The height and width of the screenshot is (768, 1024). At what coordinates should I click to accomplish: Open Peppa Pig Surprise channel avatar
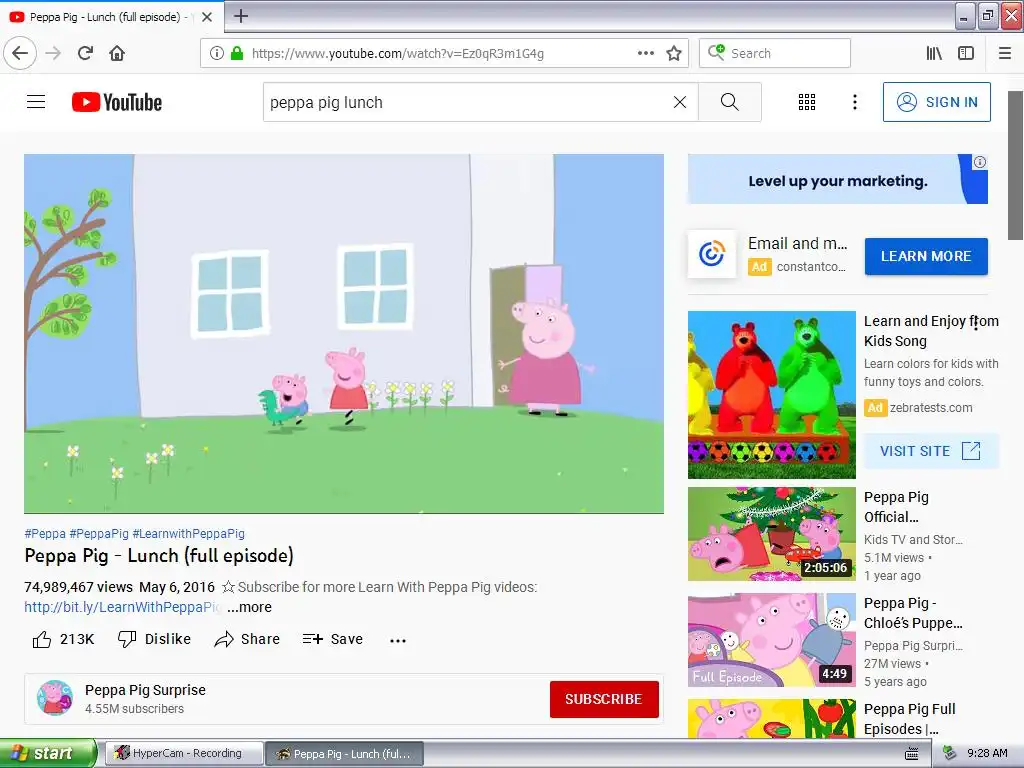(55, 697)
